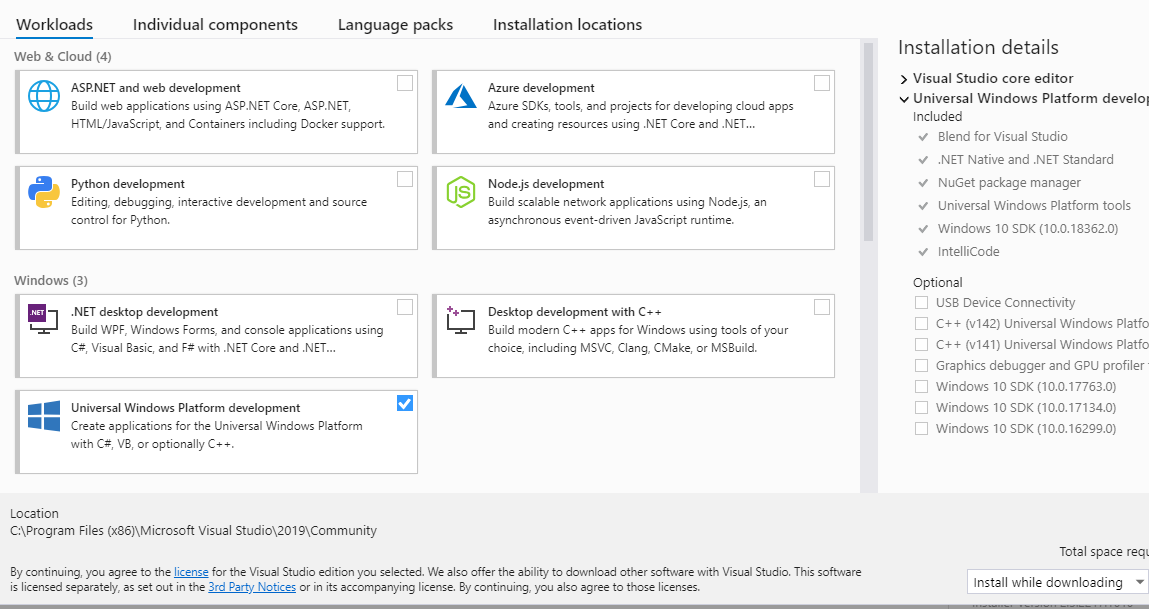Collapse the Universal Windows Platform development section

click(904, 99)
